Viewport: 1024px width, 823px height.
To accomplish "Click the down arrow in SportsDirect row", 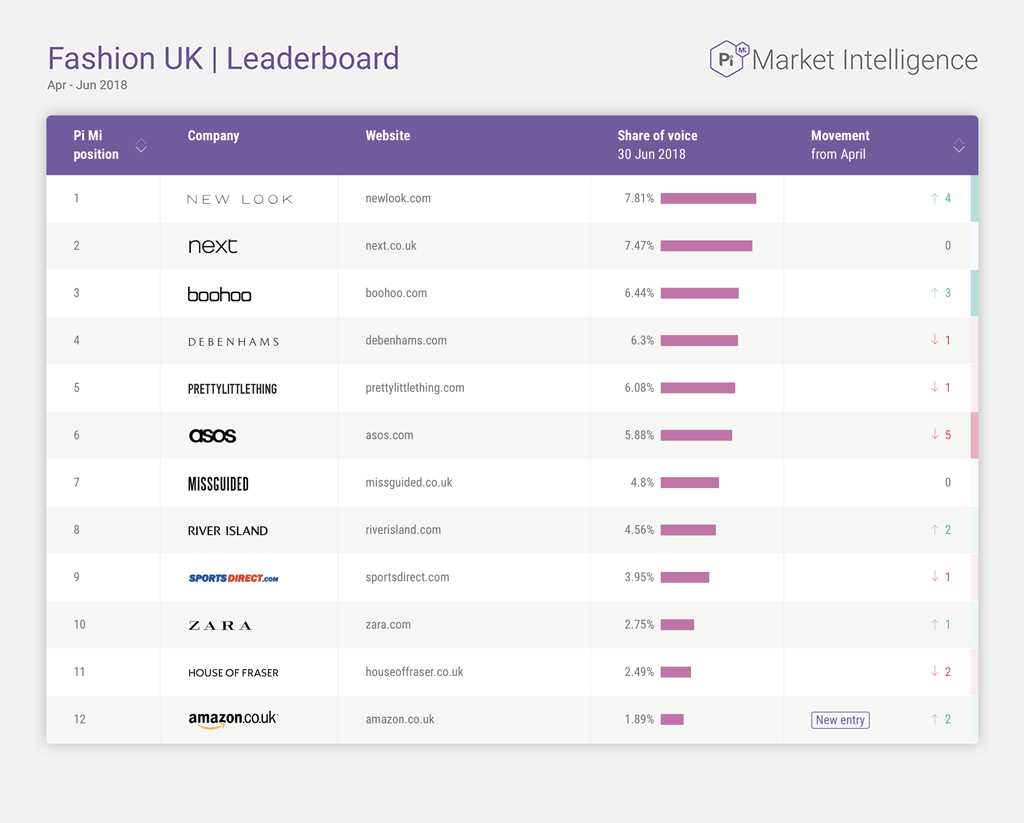I will click(x=935, y=577).
